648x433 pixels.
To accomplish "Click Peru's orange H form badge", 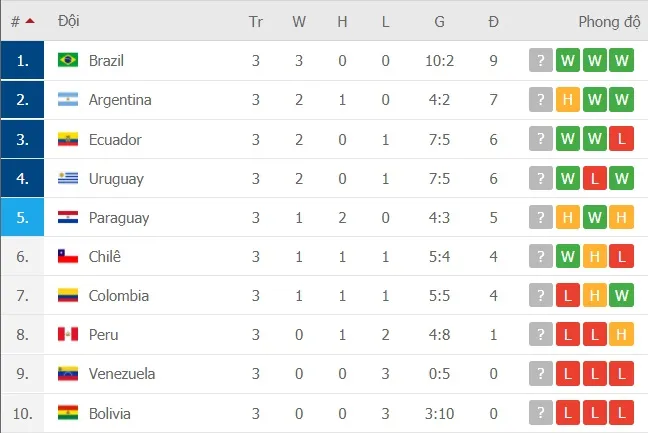I will pyautogui.click(x=622, y=335).
